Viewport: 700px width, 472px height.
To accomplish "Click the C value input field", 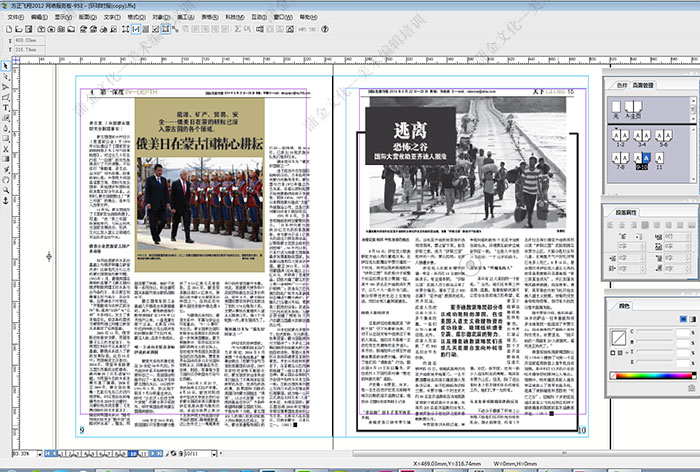I will click(683, 332).
